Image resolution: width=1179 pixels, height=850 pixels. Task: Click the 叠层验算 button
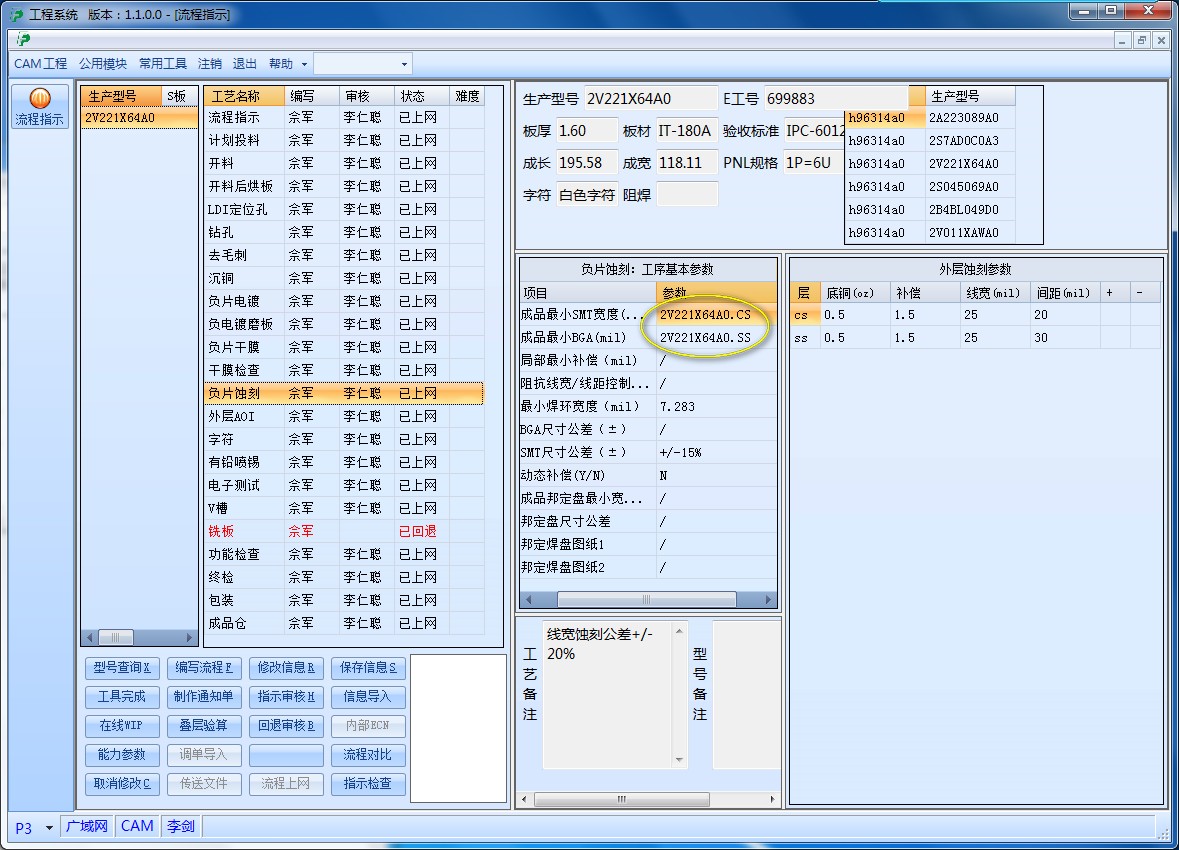(204, 725)
